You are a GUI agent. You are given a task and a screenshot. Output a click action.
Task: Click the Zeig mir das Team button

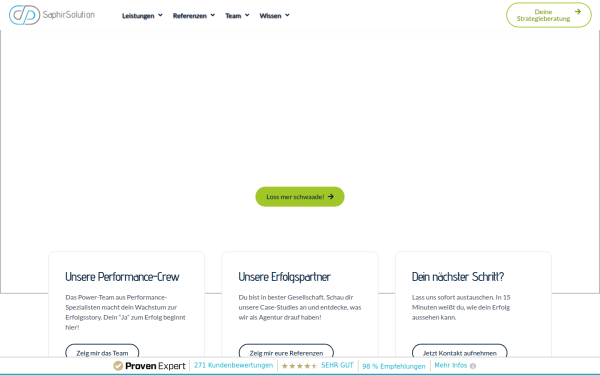pyautogui.click(x=102, y=352)
